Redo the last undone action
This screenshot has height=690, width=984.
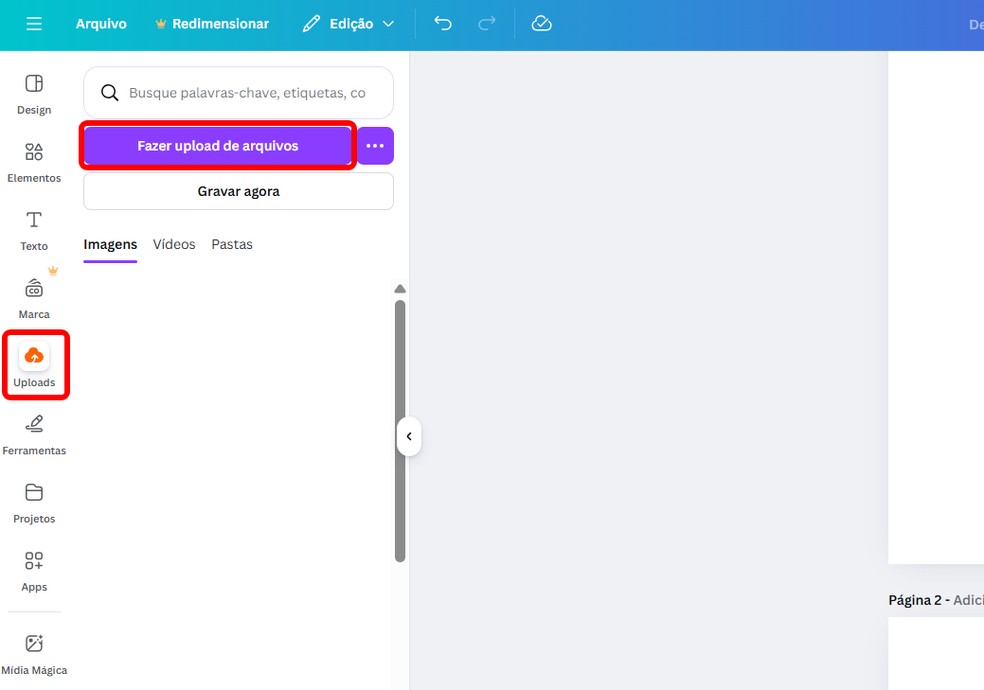point(486,24)
